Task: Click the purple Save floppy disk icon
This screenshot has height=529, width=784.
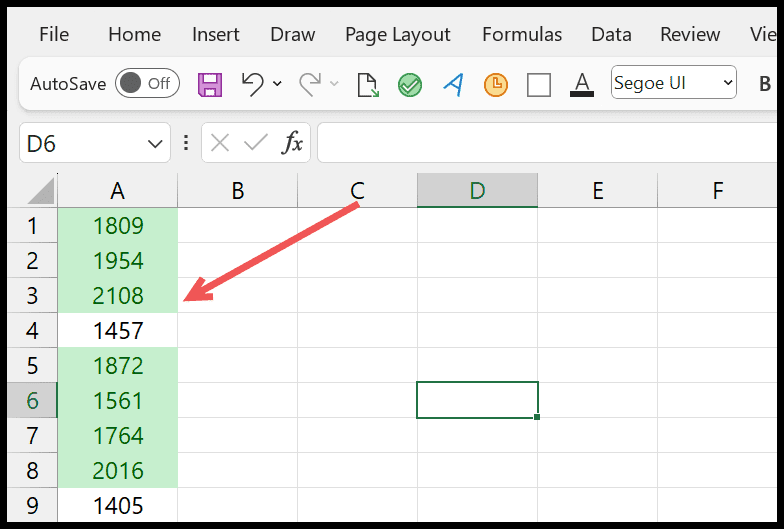Action: [210, 84]
